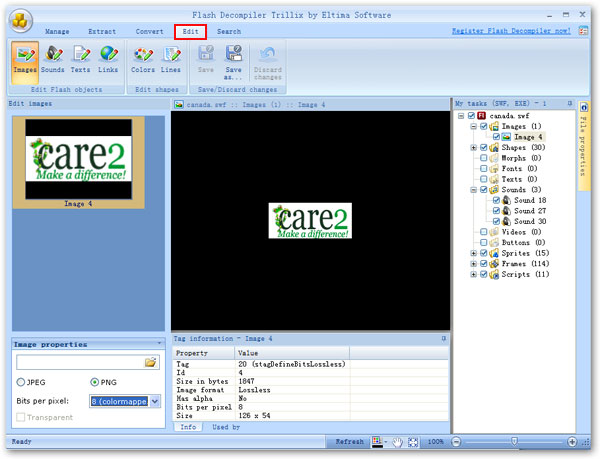Click the Property column header
The image size is (600, 459).
click(x=204, y=353)
